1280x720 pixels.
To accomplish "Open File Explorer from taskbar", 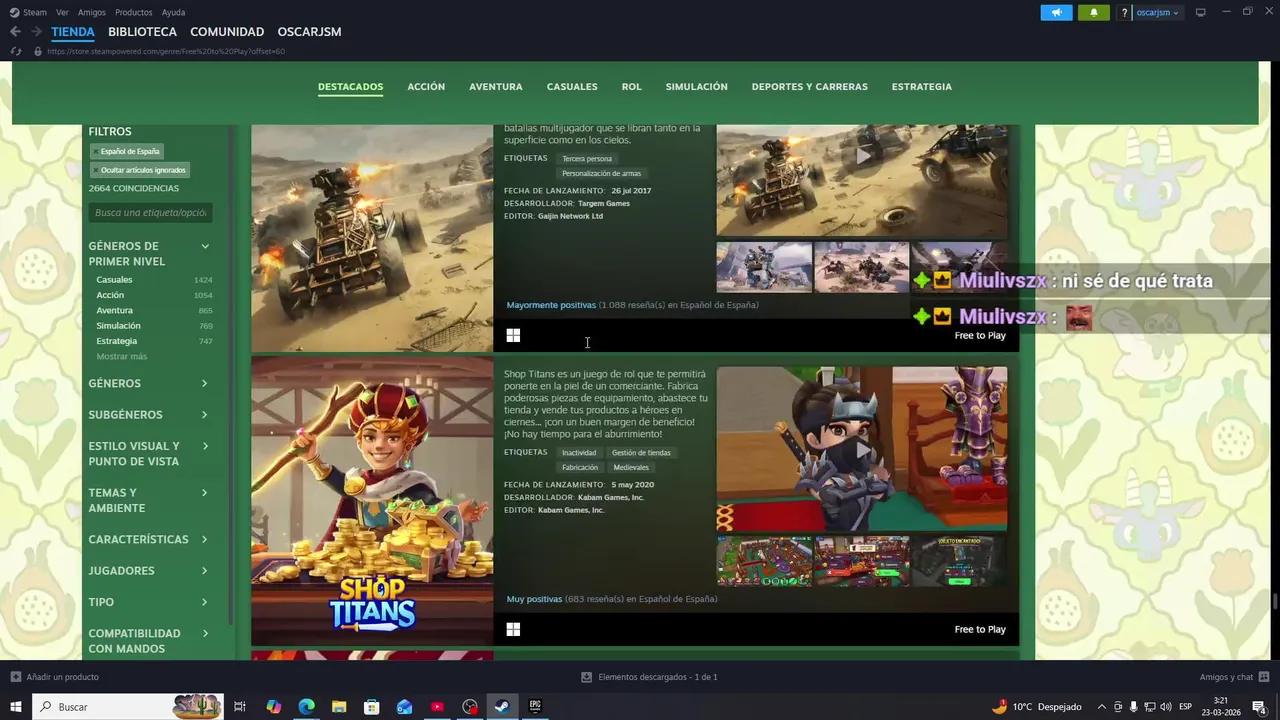I will (339, 707).
